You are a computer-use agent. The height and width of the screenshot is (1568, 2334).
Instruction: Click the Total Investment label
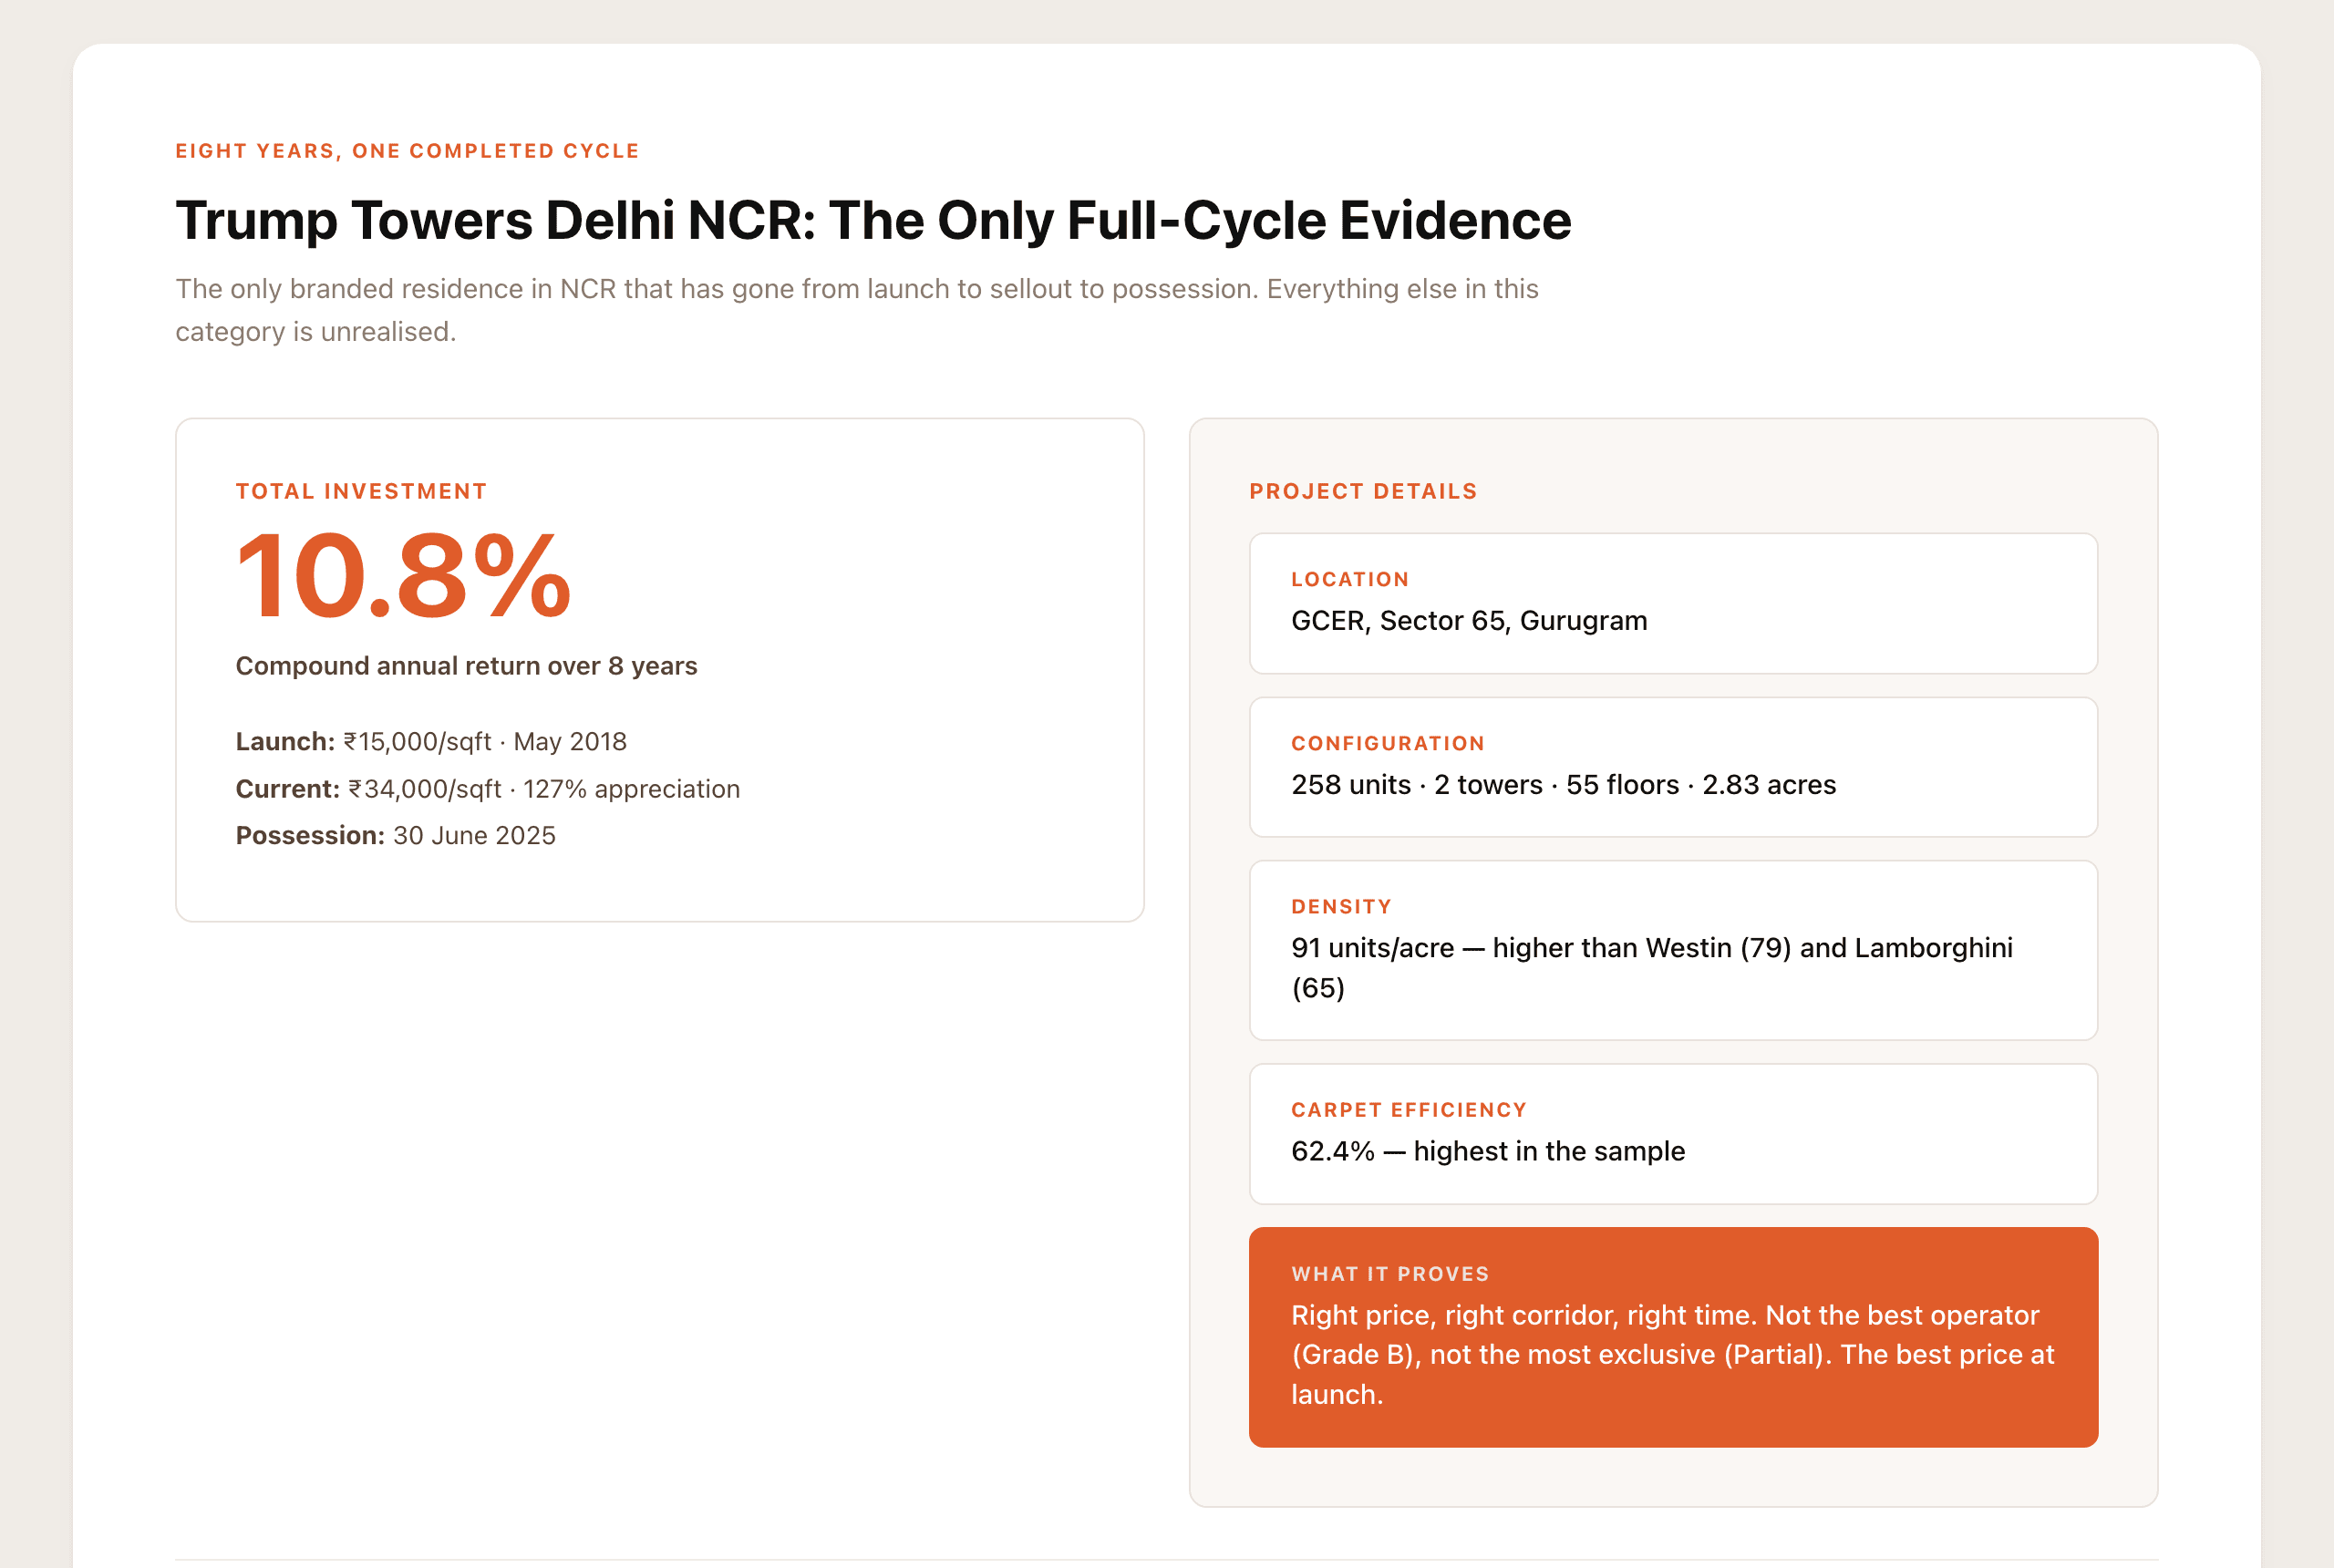[361, 491]
